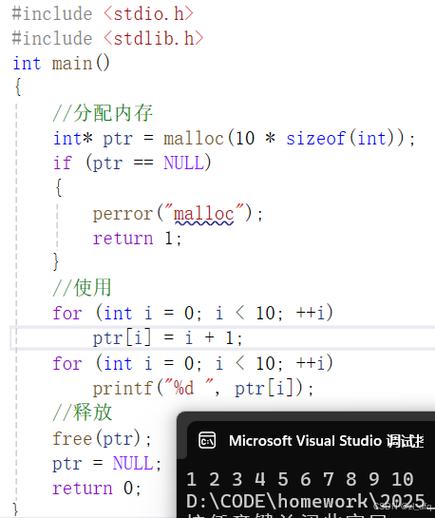
Task: Click the console output '1 2 3 4 5 6 7 8 9 10'
Action: coord(300,479)
